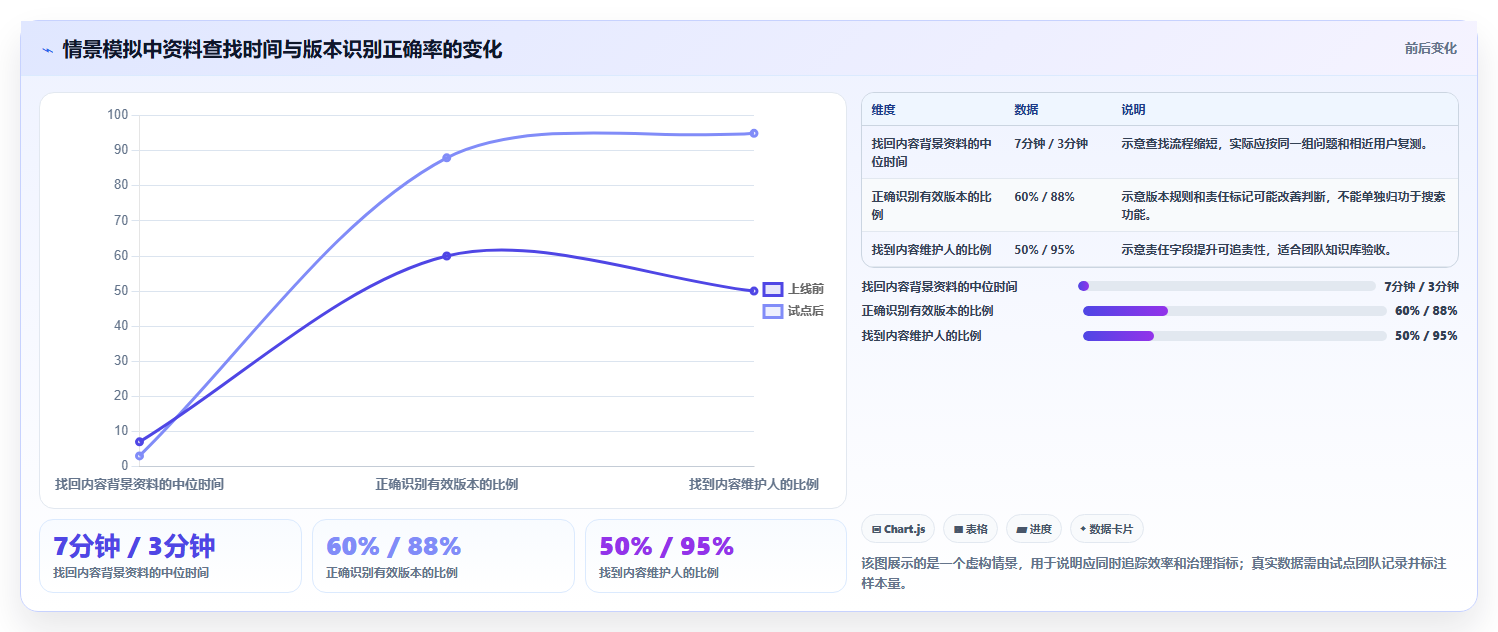Toggle 试点后 legend swatch in chart
Viewport: 1498px width, 632px height.
coord(772,311)
